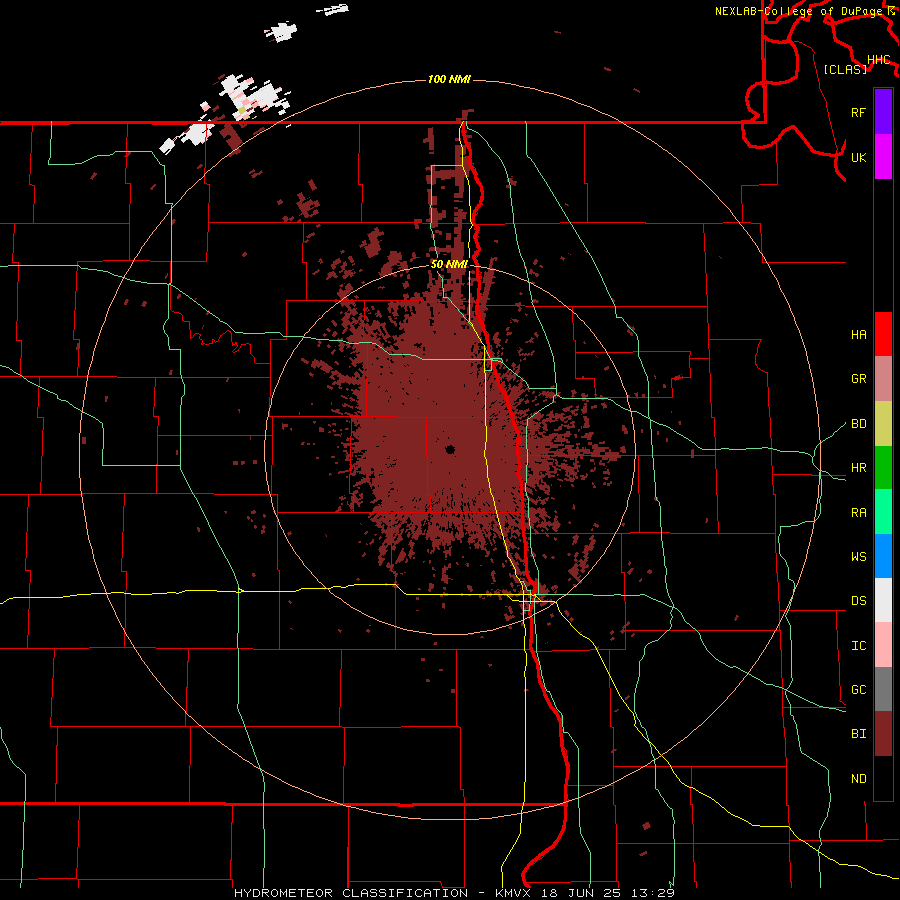The height and width of the screenshot is (900, 900).
Task: Select the BD yellow legend color
Action: point(883,424)
